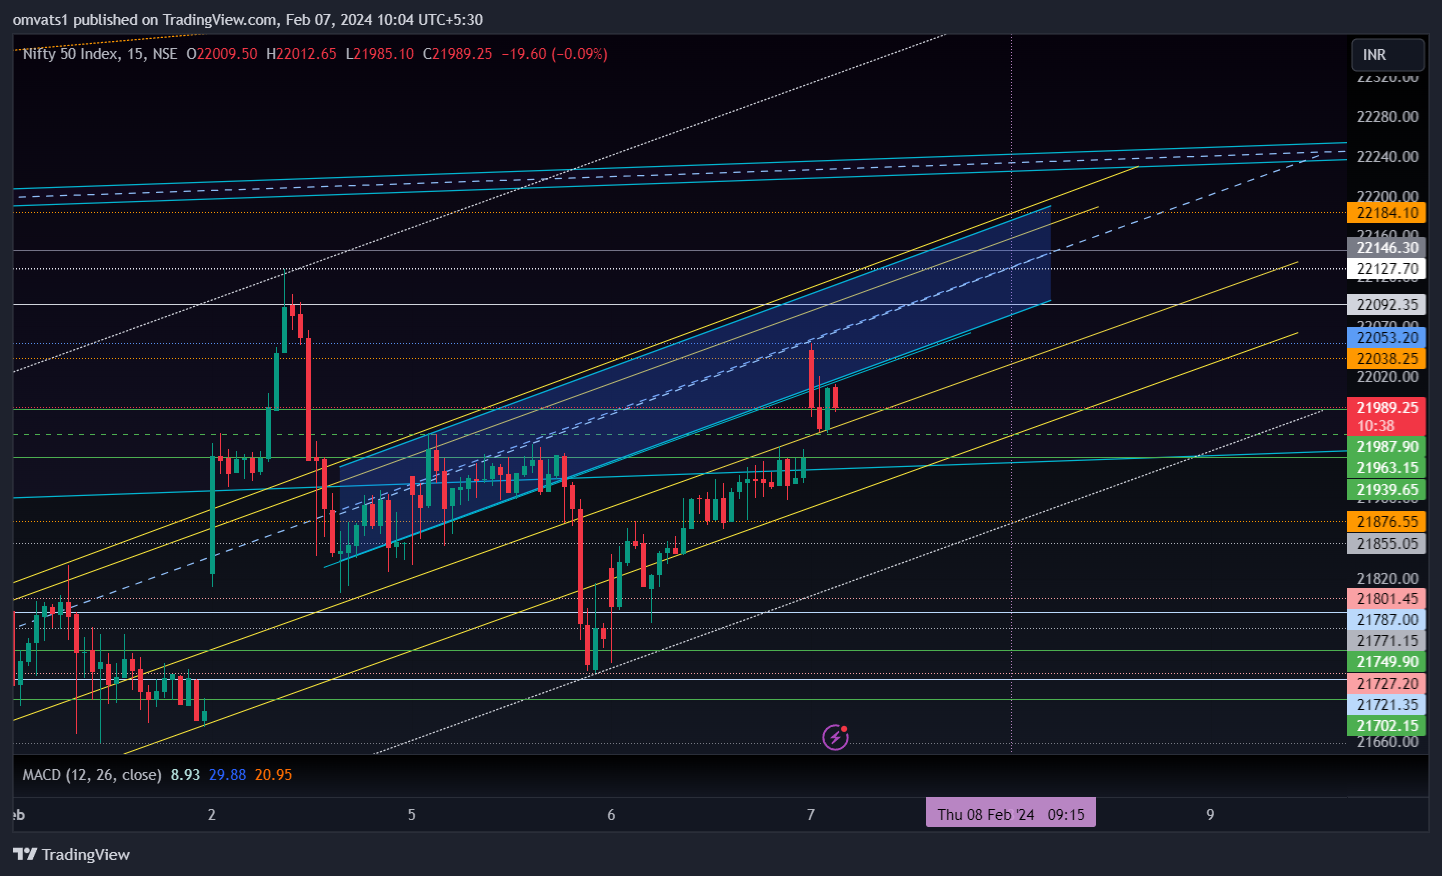
Task: Click the orange MACD value 20.95
Action: tap(273, 775)
